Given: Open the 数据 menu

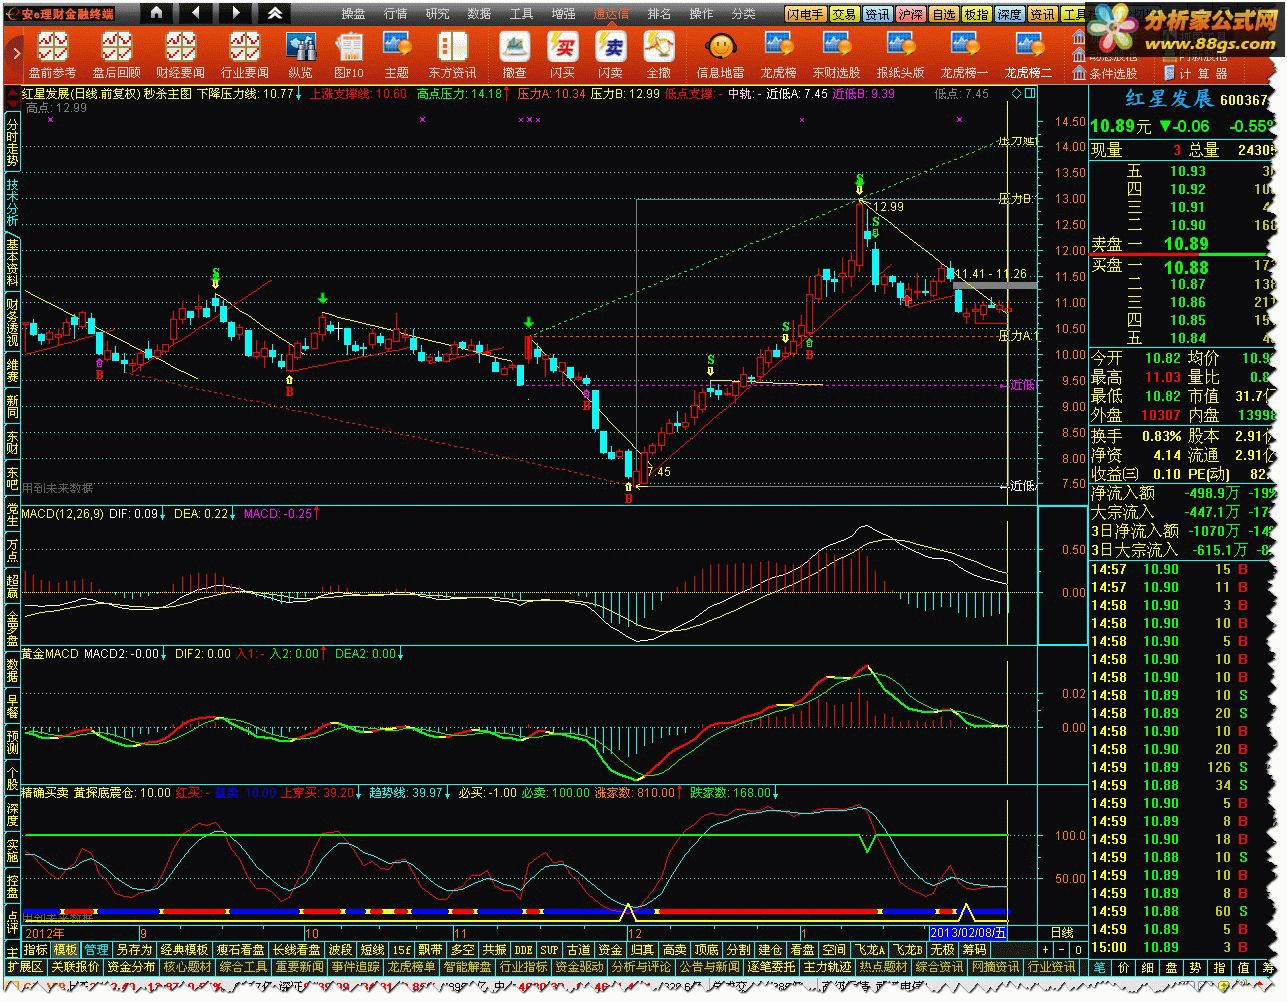Looking at the screenshot, I should (x=479, y=14).
